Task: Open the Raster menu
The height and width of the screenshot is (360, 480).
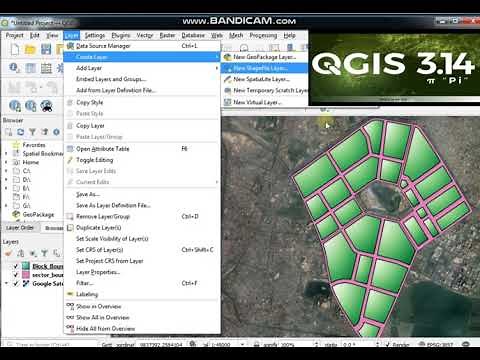Action: coord(167,35)
